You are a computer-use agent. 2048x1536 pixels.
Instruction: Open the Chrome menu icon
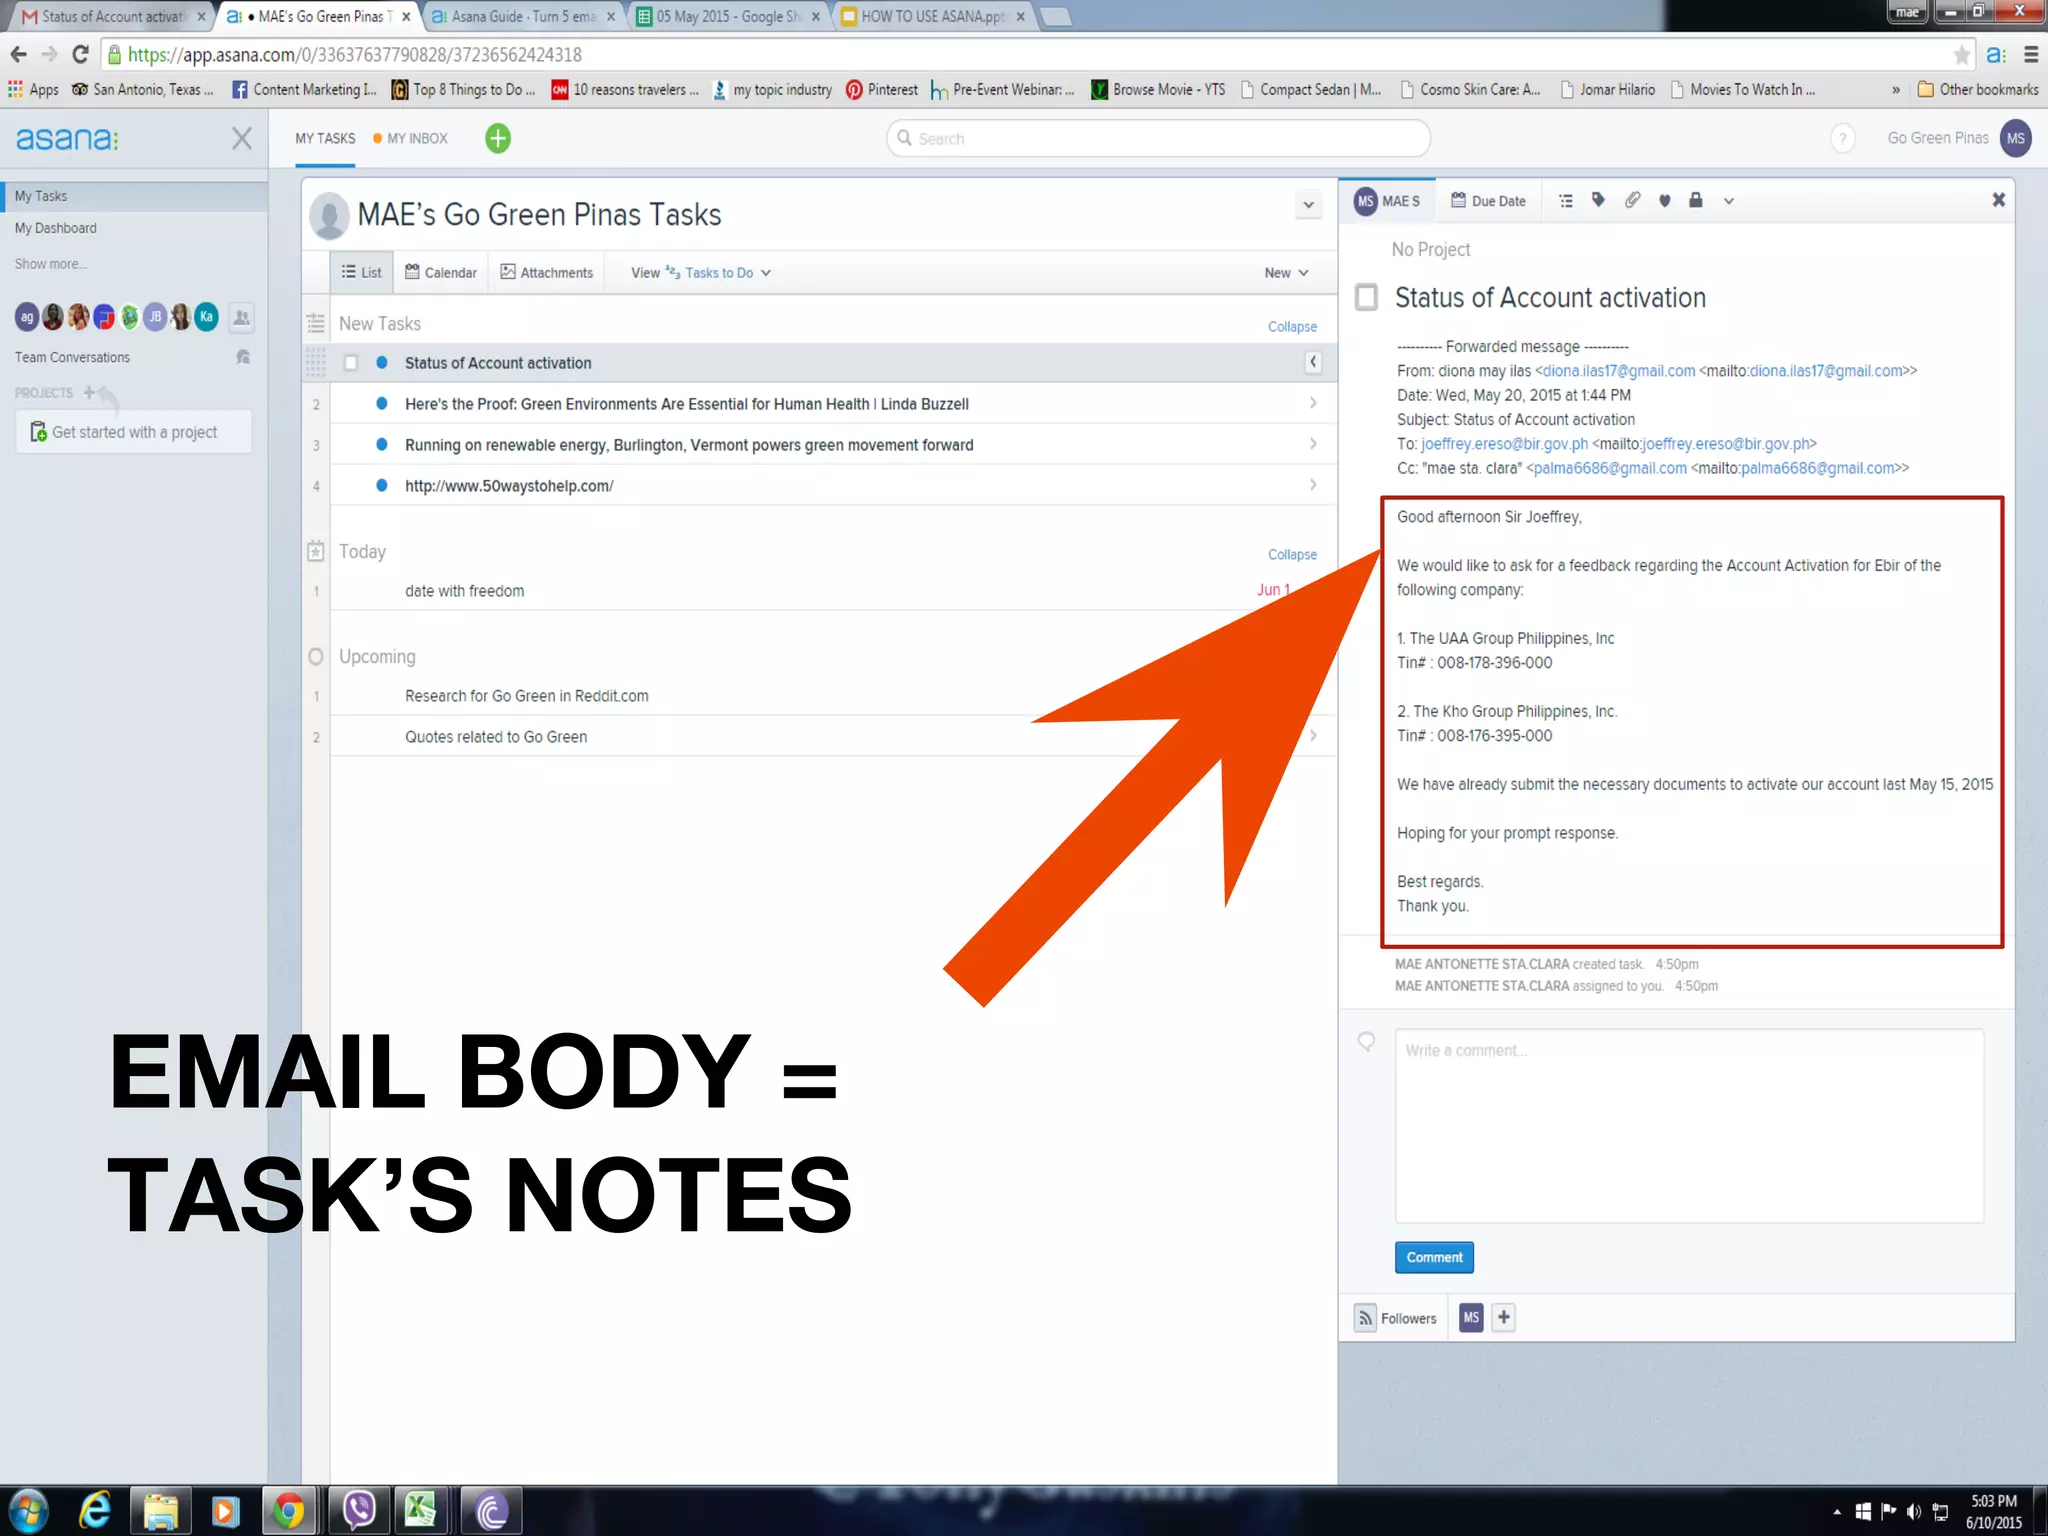point(2031,55)
